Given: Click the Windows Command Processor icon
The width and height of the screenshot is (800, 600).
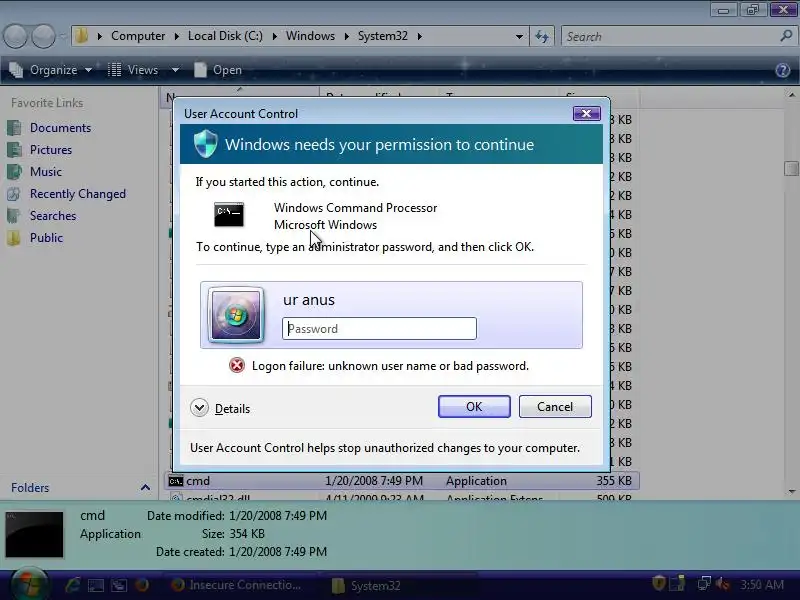Looking at the screenshot, I should (229, 214).
